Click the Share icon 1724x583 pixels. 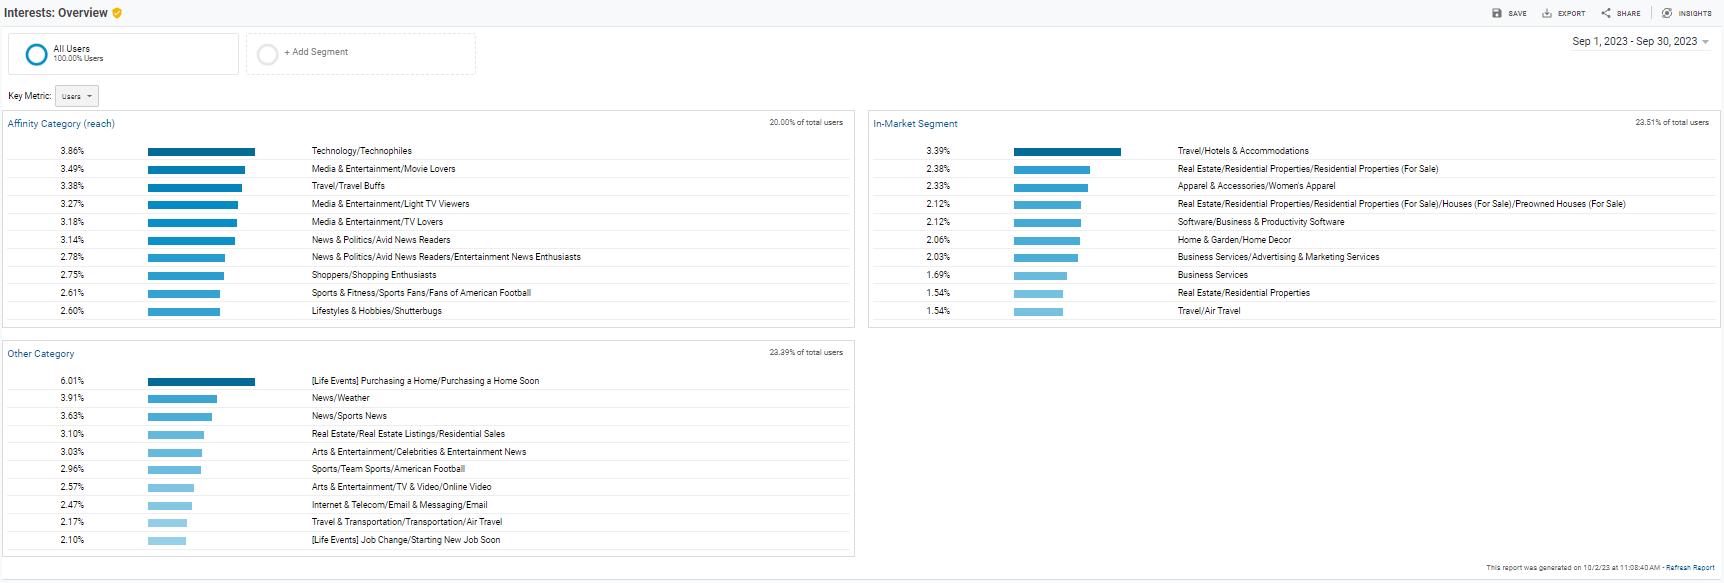pyautogui.click(x=1606, y=13)
